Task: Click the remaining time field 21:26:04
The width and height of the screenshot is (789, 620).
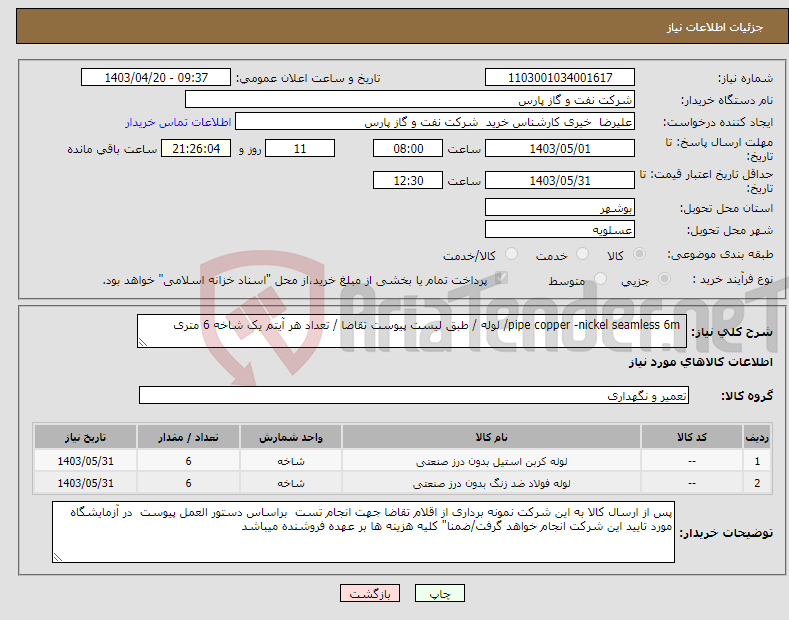Action: click(x=196, y=148)
